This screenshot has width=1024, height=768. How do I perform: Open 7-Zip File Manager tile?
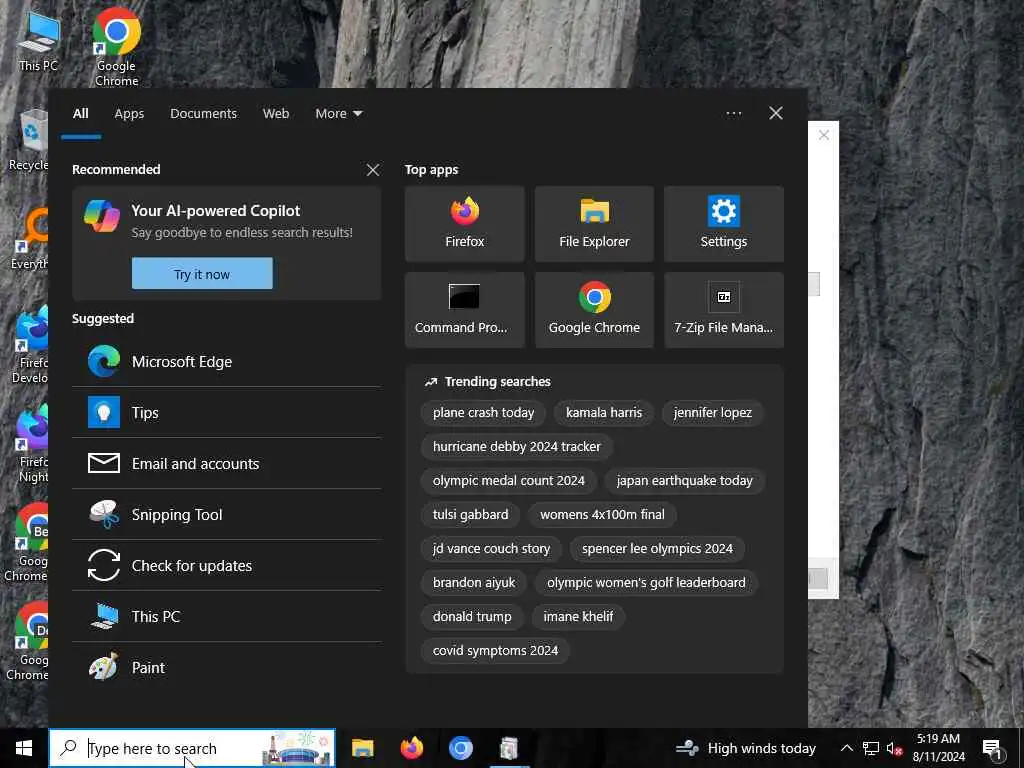coord(724,310)
